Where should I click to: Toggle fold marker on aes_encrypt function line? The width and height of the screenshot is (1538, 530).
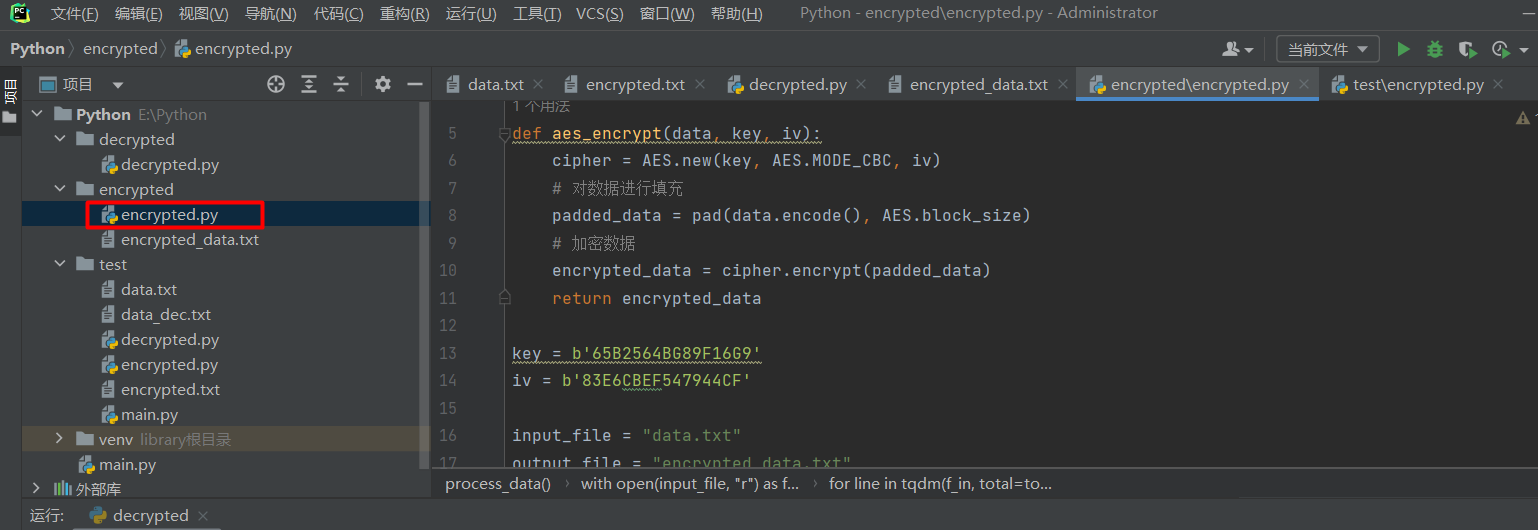point(504,134)
